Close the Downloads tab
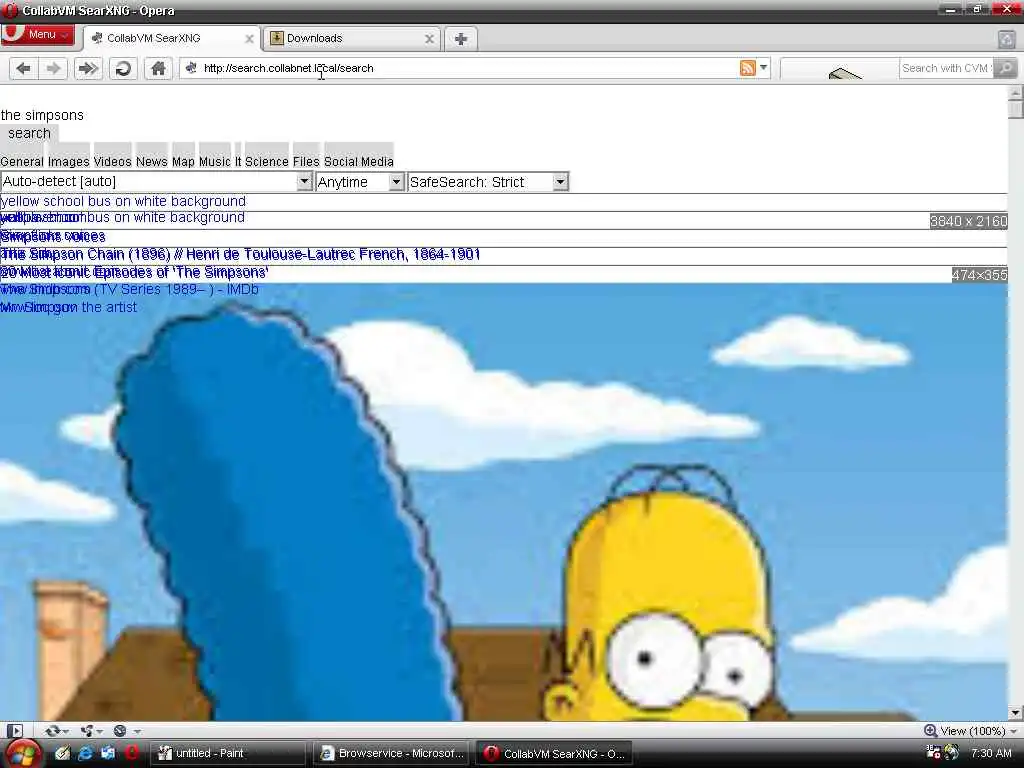Image resolution: width=1024 pixels, height=768 pixels. [x=429, y=39]
